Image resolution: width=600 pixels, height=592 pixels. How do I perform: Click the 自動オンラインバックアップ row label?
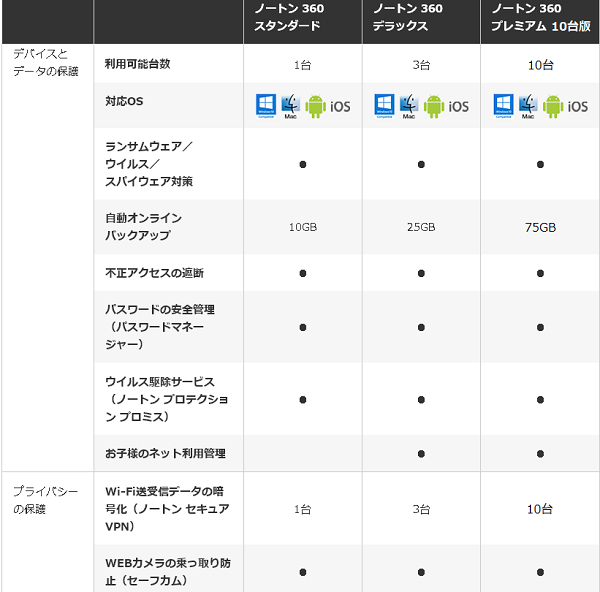[143, 227]
